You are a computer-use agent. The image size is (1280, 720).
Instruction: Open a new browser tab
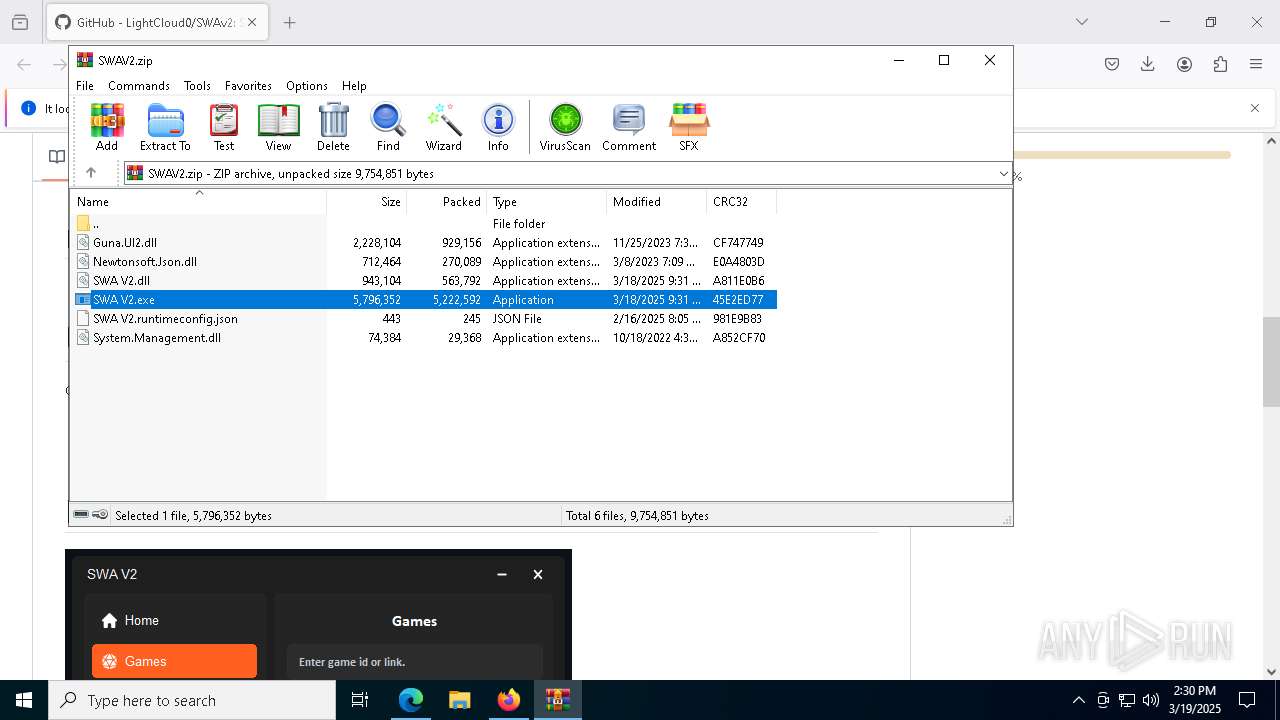(x=290, y=22)
